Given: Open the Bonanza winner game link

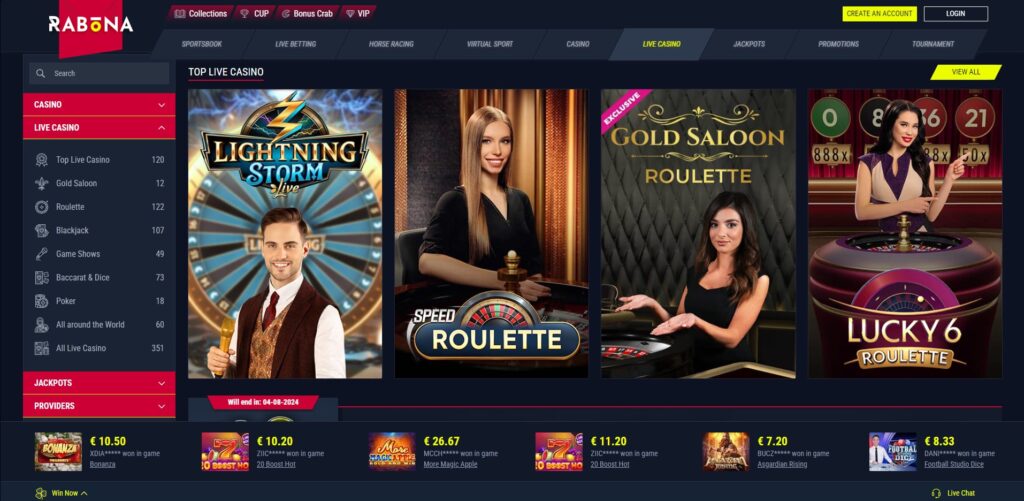Looking at the screenshot, I should [x=103, y=464].
